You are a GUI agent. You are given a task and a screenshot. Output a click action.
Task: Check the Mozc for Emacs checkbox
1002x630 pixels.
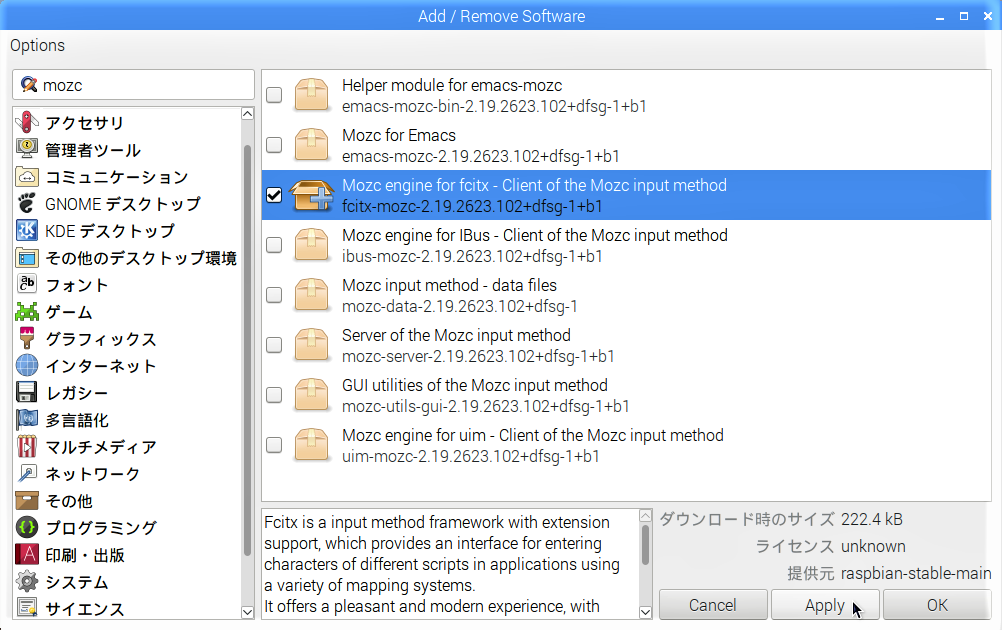(x=274, y=145)
